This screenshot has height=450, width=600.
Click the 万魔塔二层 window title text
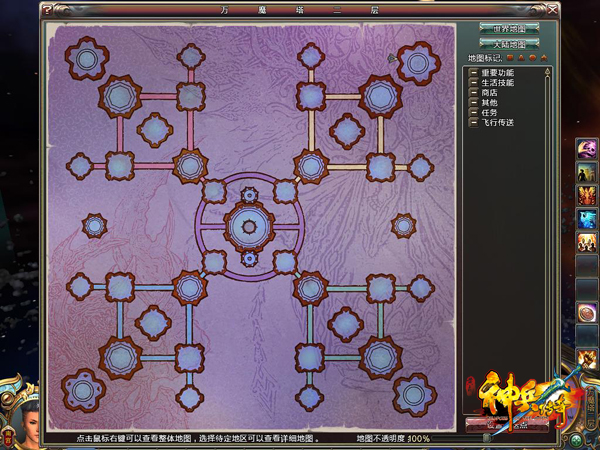[300, 10]
